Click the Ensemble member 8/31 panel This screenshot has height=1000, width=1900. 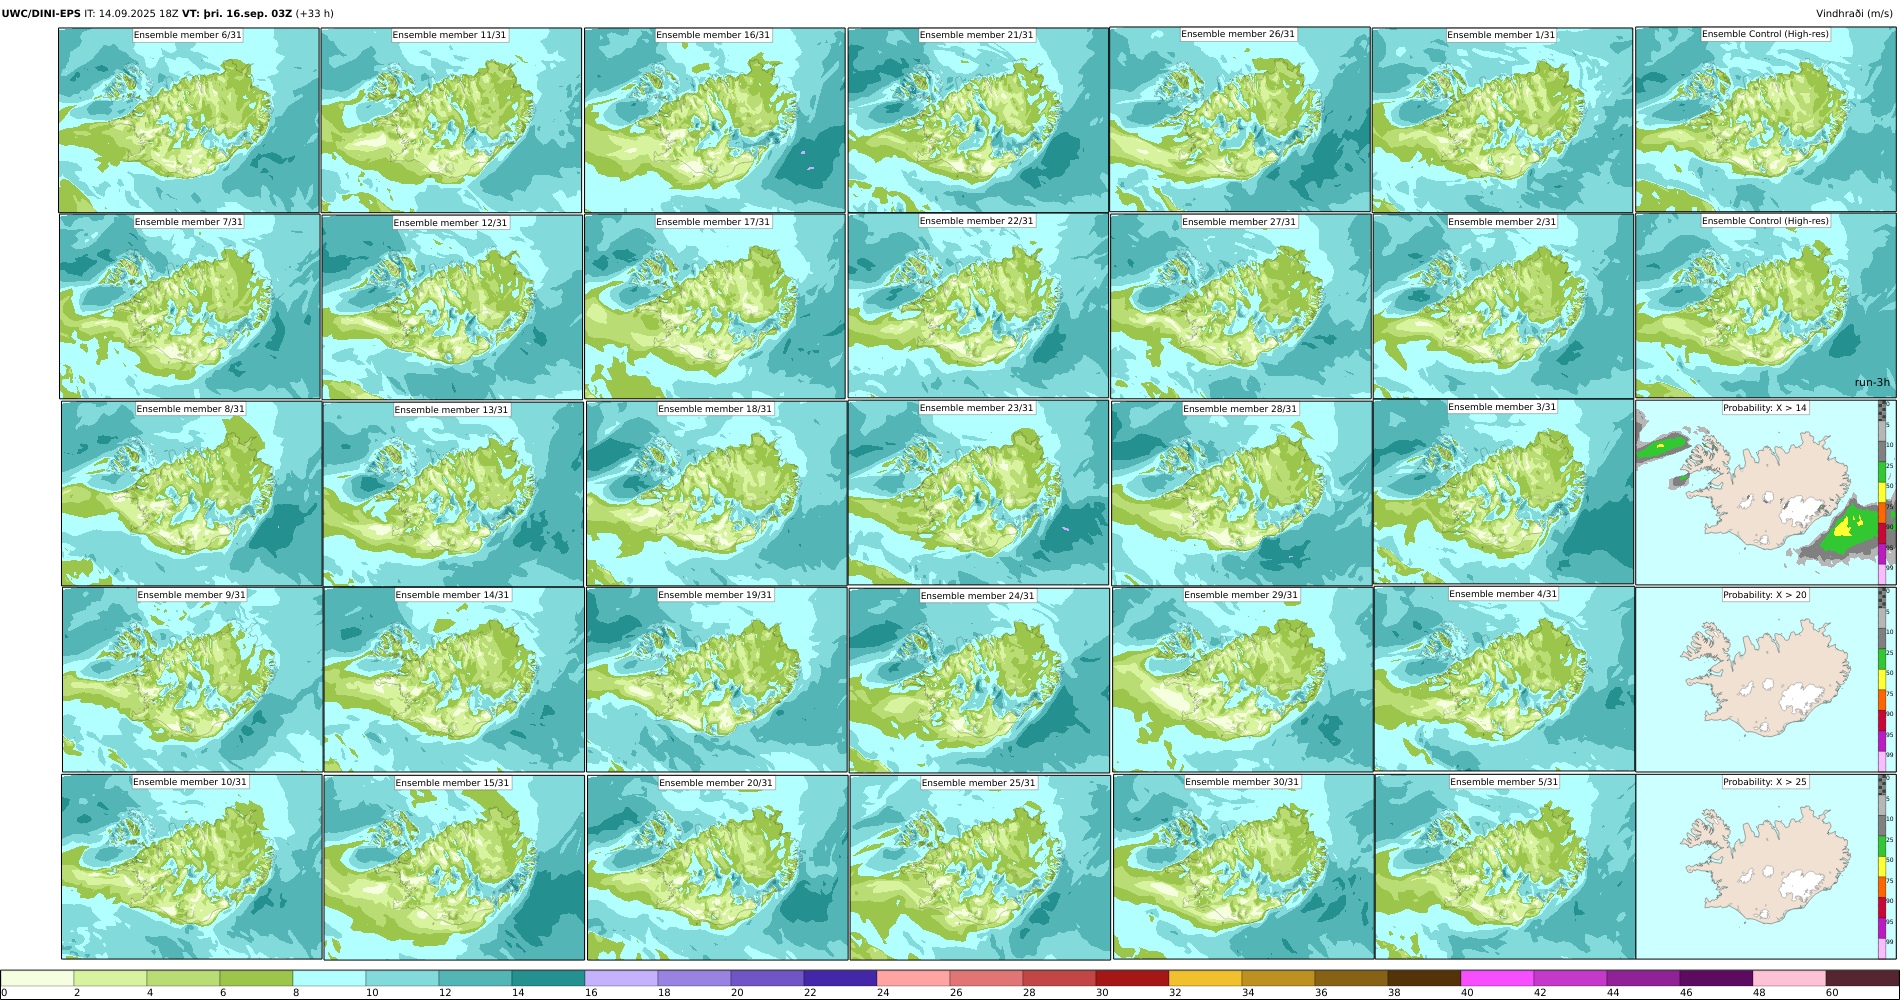191,494
